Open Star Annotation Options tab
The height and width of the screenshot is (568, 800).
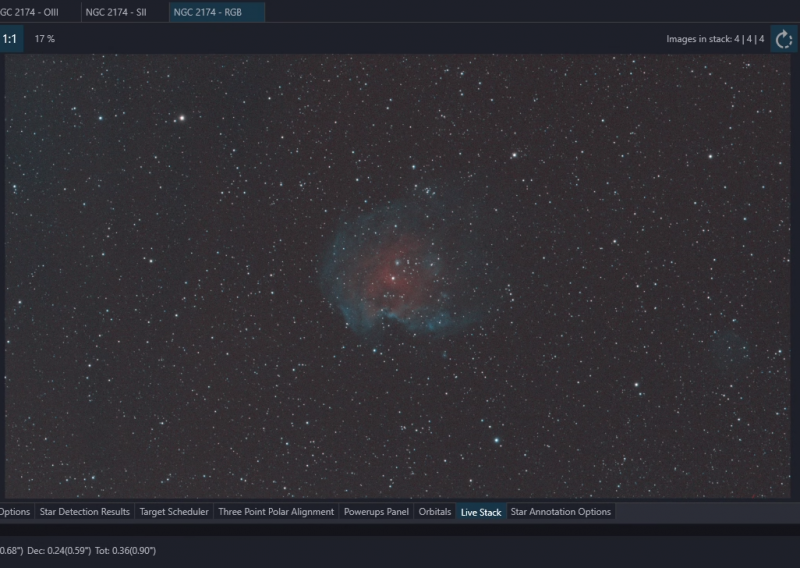(x=560, y=511)
